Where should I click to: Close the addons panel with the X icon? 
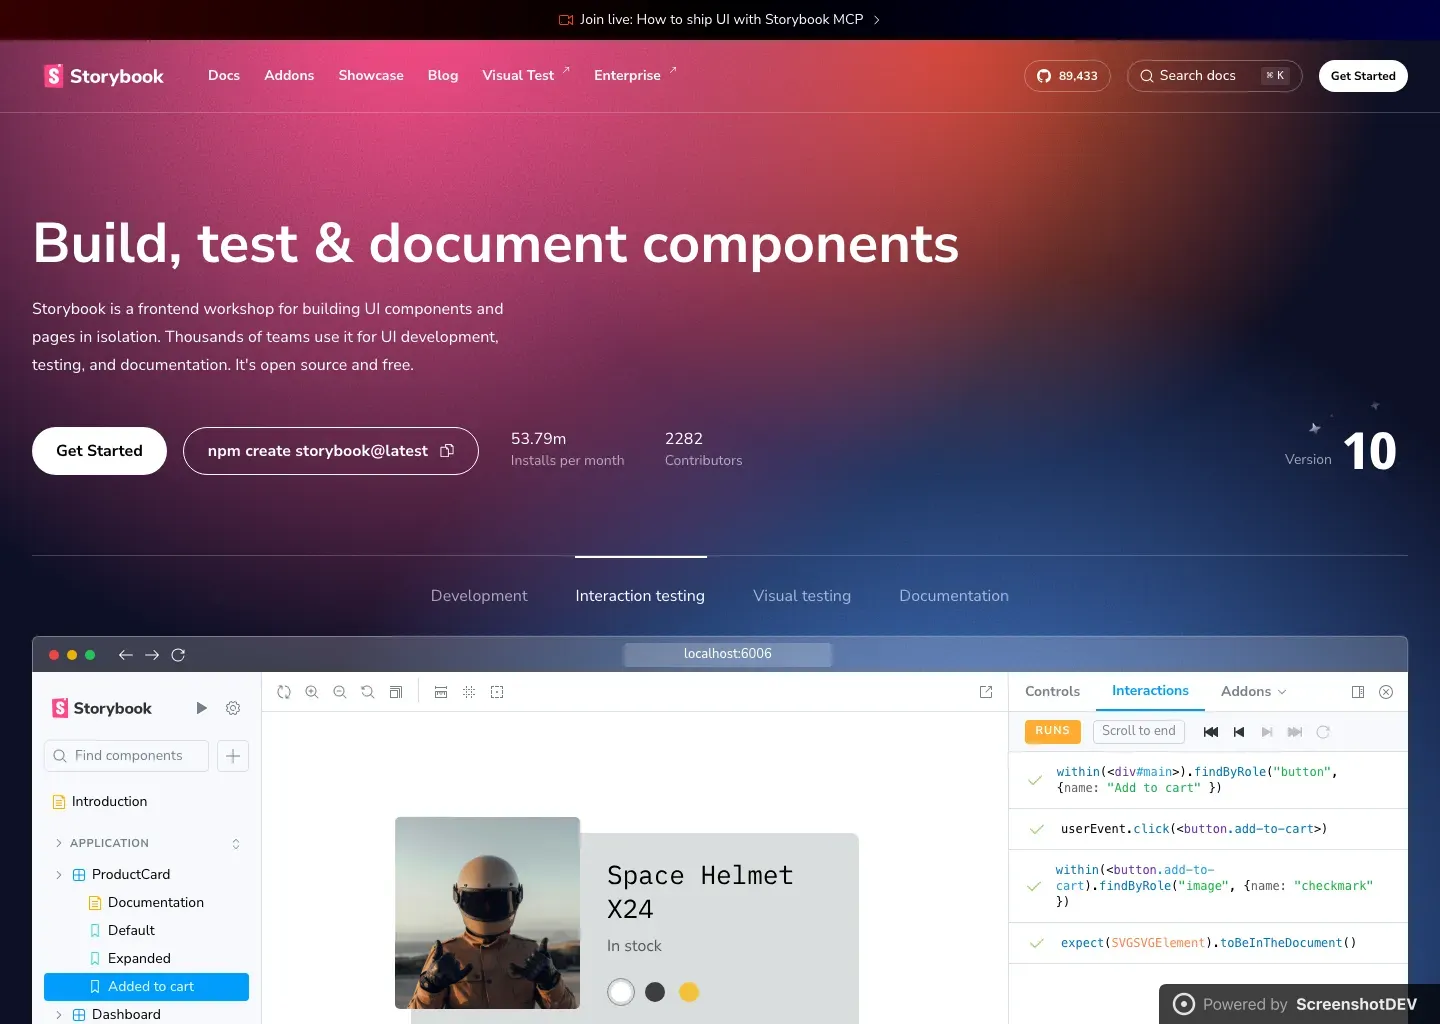(1386, 692)
